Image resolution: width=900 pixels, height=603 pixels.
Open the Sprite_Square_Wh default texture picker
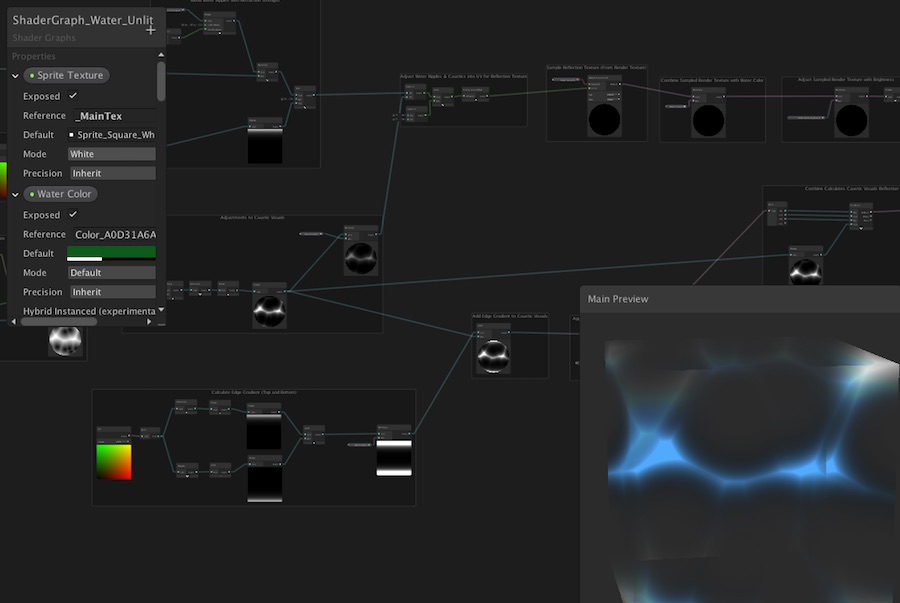pyautogui.click(x=111, y=135)
